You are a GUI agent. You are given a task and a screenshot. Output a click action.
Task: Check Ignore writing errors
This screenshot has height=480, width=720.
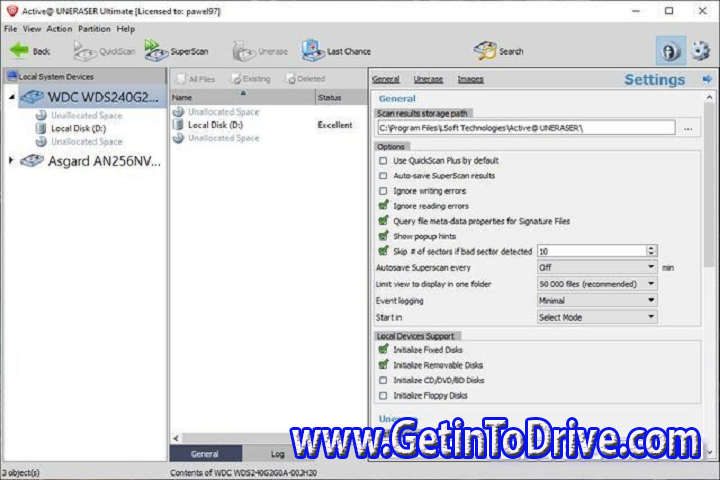tap(383, 191)
